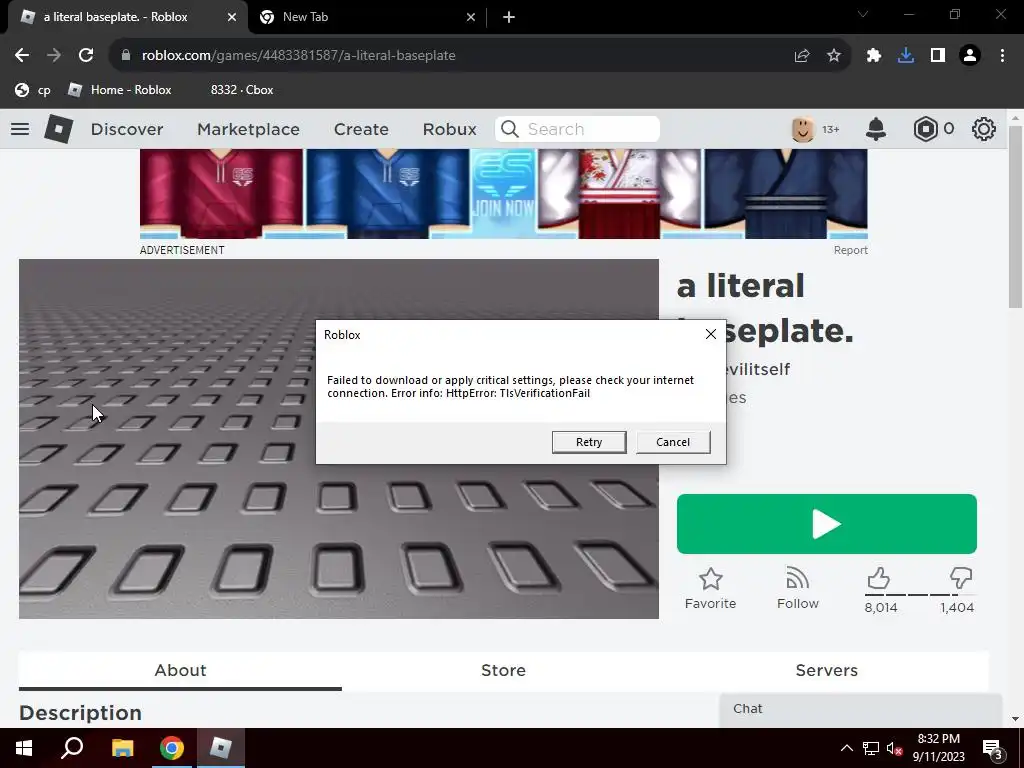Open the Servers tab
Screen dimensions: 1024x768
(827, 671)
